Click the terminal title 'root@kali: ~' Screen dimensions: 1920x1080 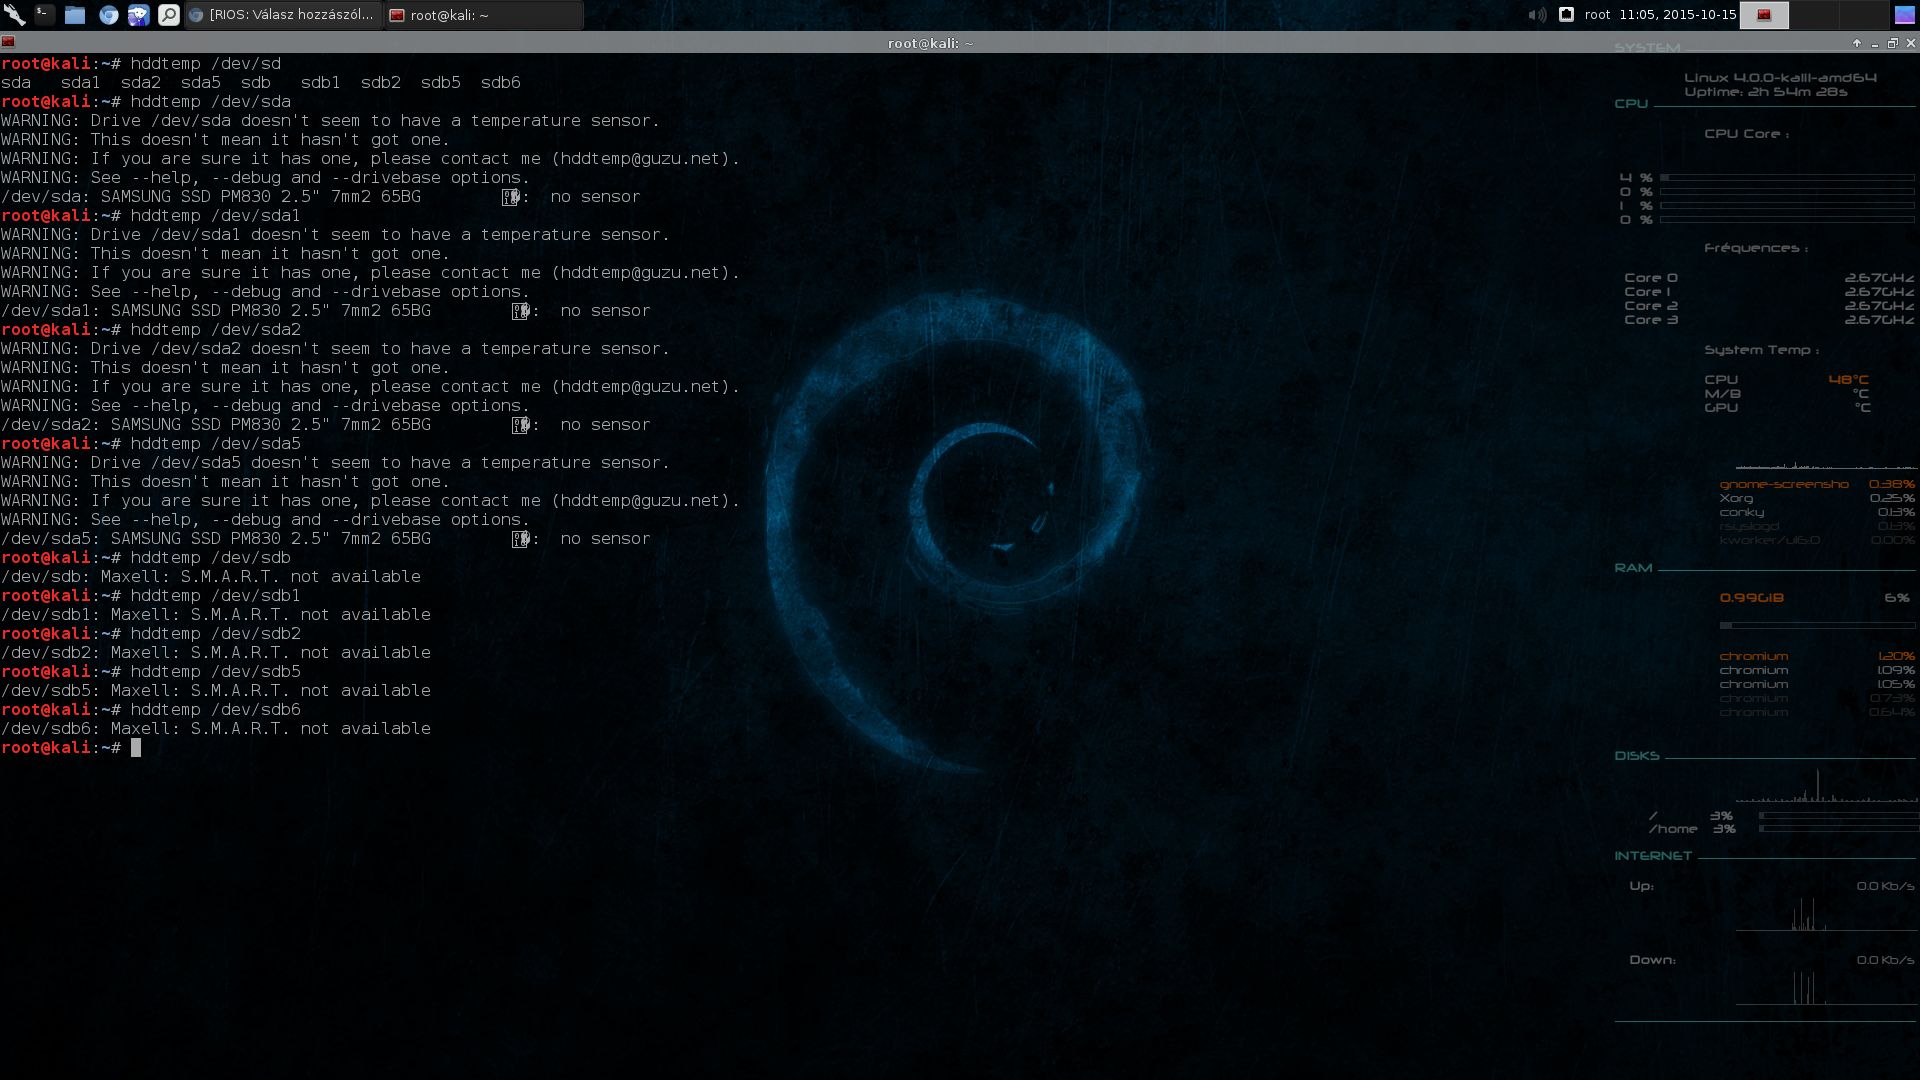[930, 43]
